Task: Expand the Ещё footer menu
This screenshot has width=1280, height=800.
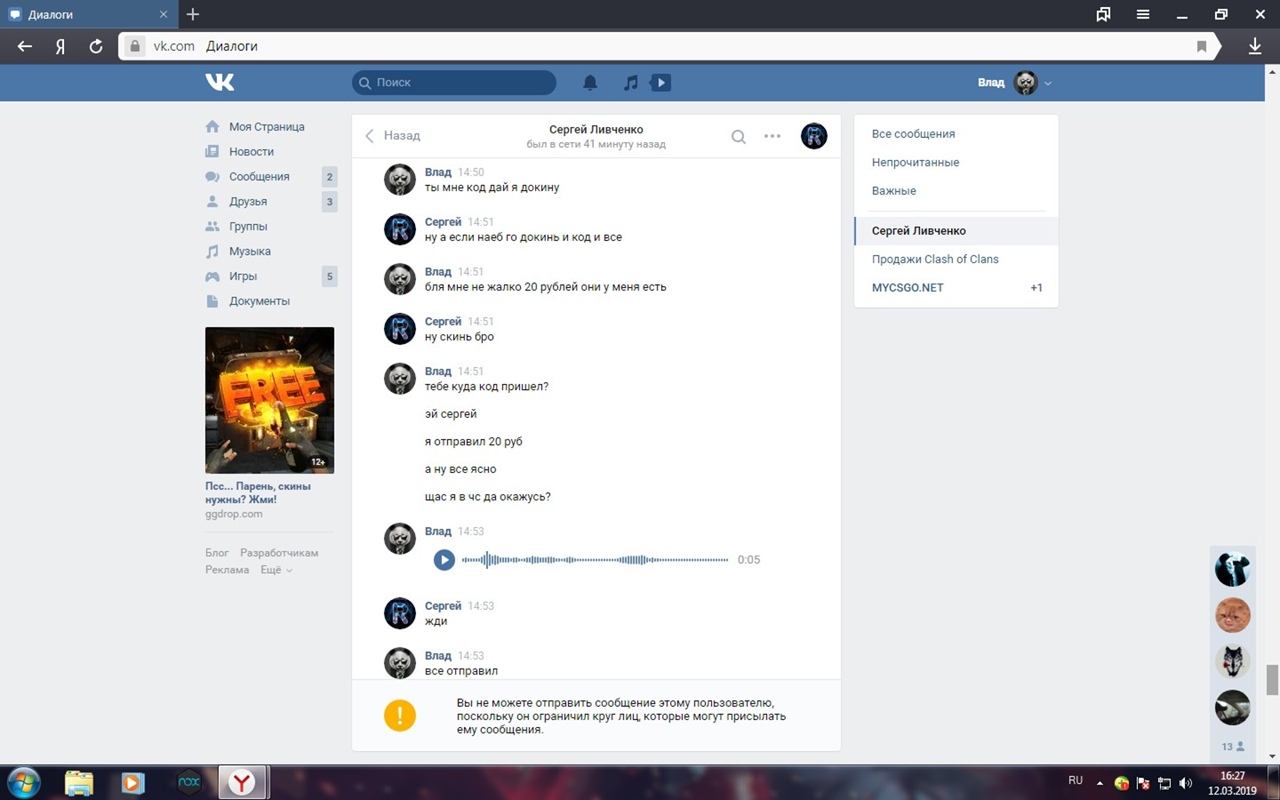Action: pos(276,570)
